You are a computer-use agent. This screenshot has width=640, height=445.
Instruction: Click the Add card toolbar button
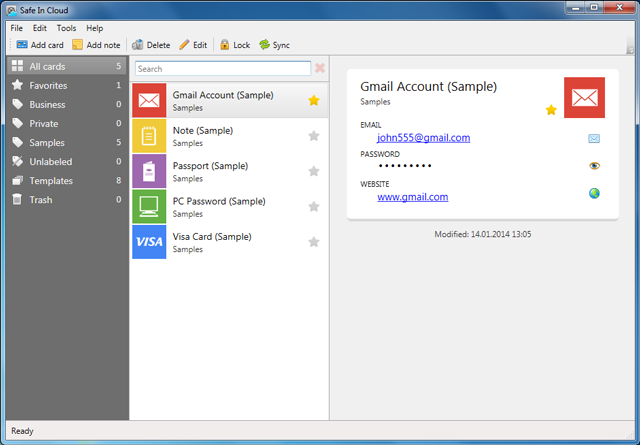[40, 45]
